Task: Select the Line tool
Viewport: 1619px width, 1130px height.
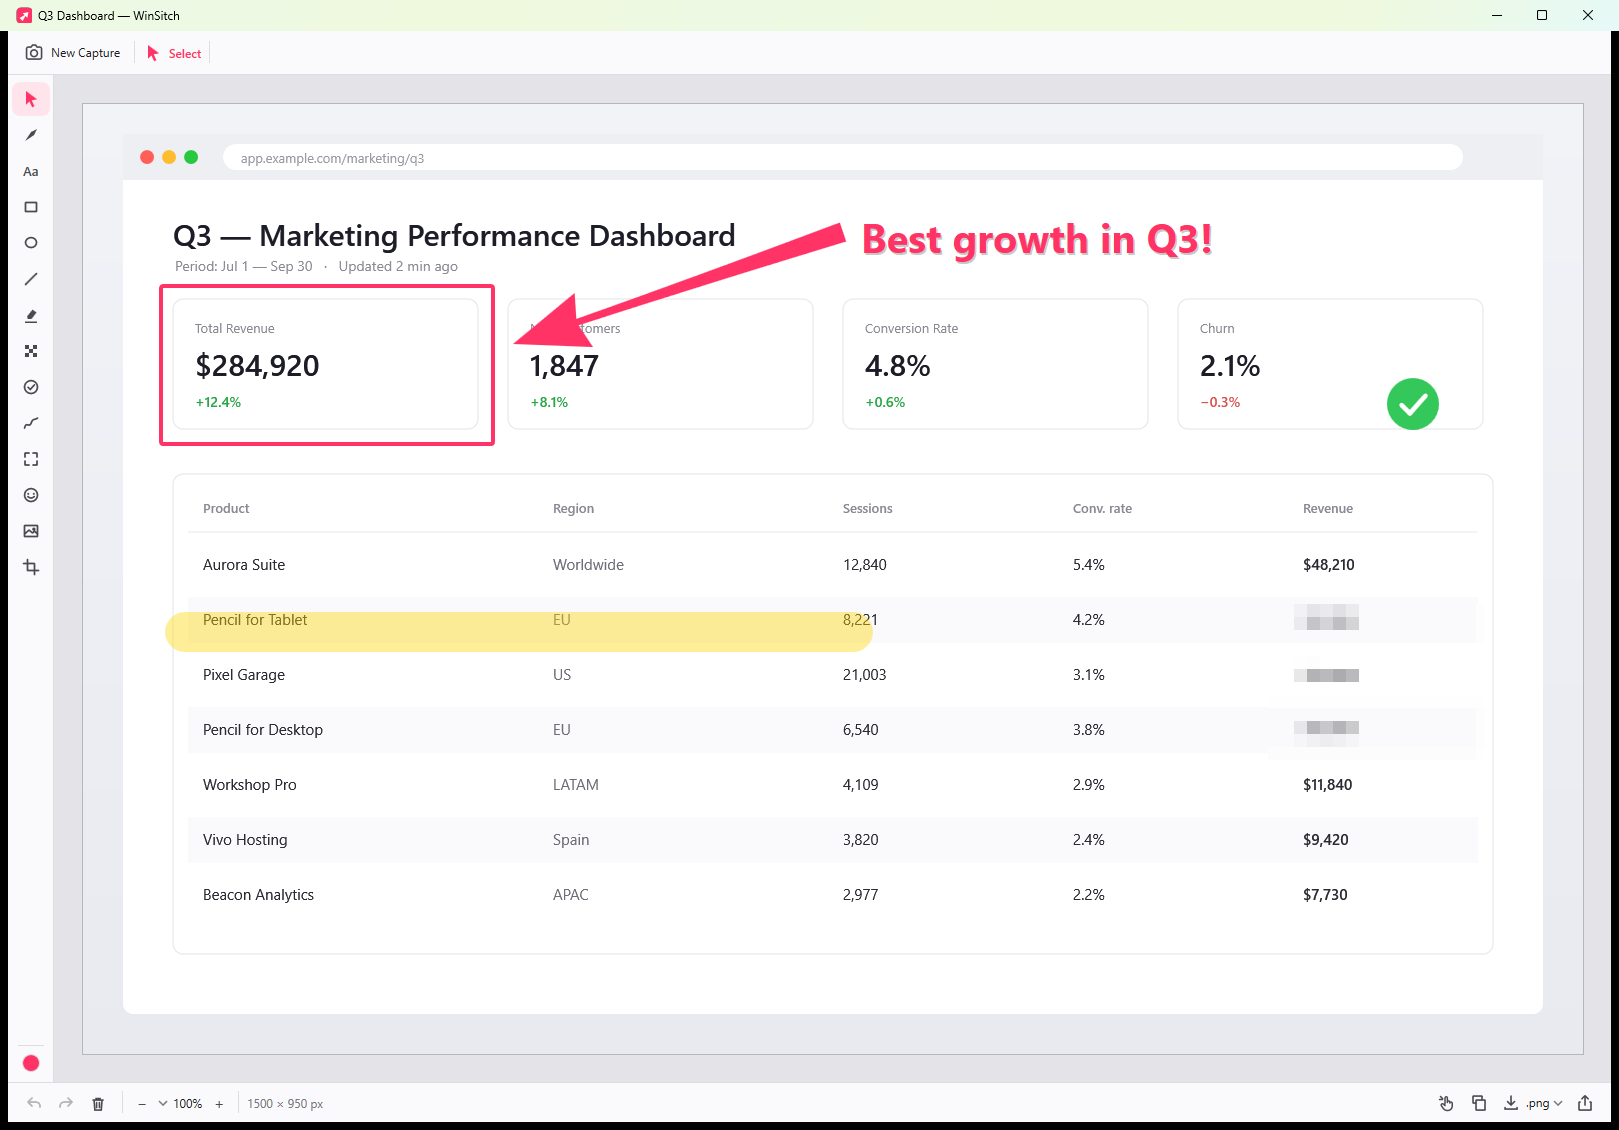Action: coord(31,279)
